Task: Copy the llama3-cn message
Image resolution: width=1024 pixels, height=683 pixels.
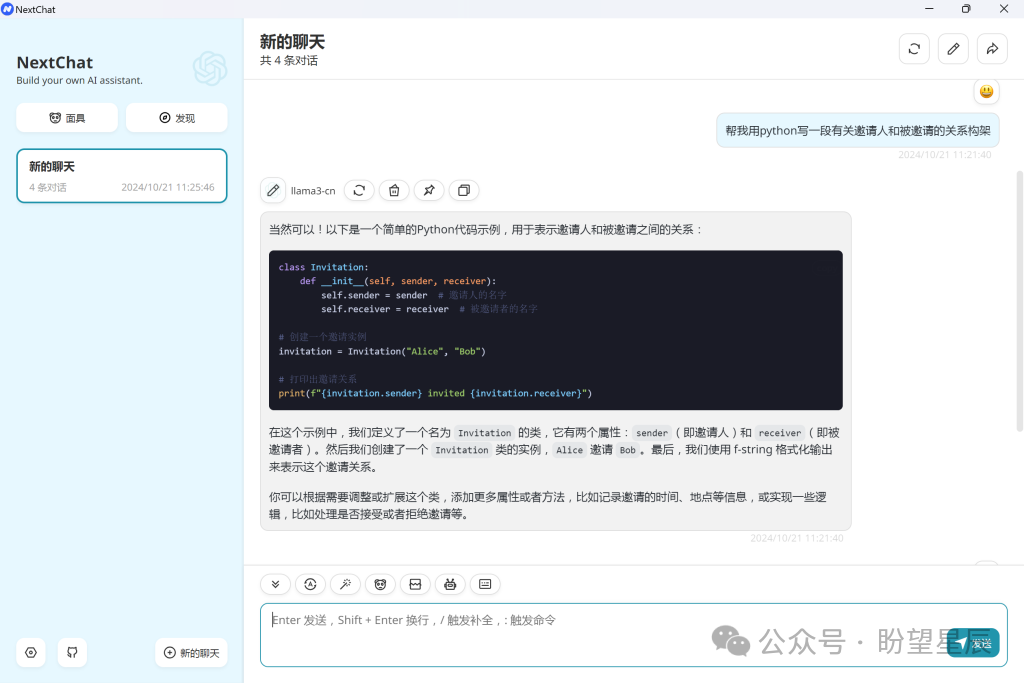Action: 464,190
